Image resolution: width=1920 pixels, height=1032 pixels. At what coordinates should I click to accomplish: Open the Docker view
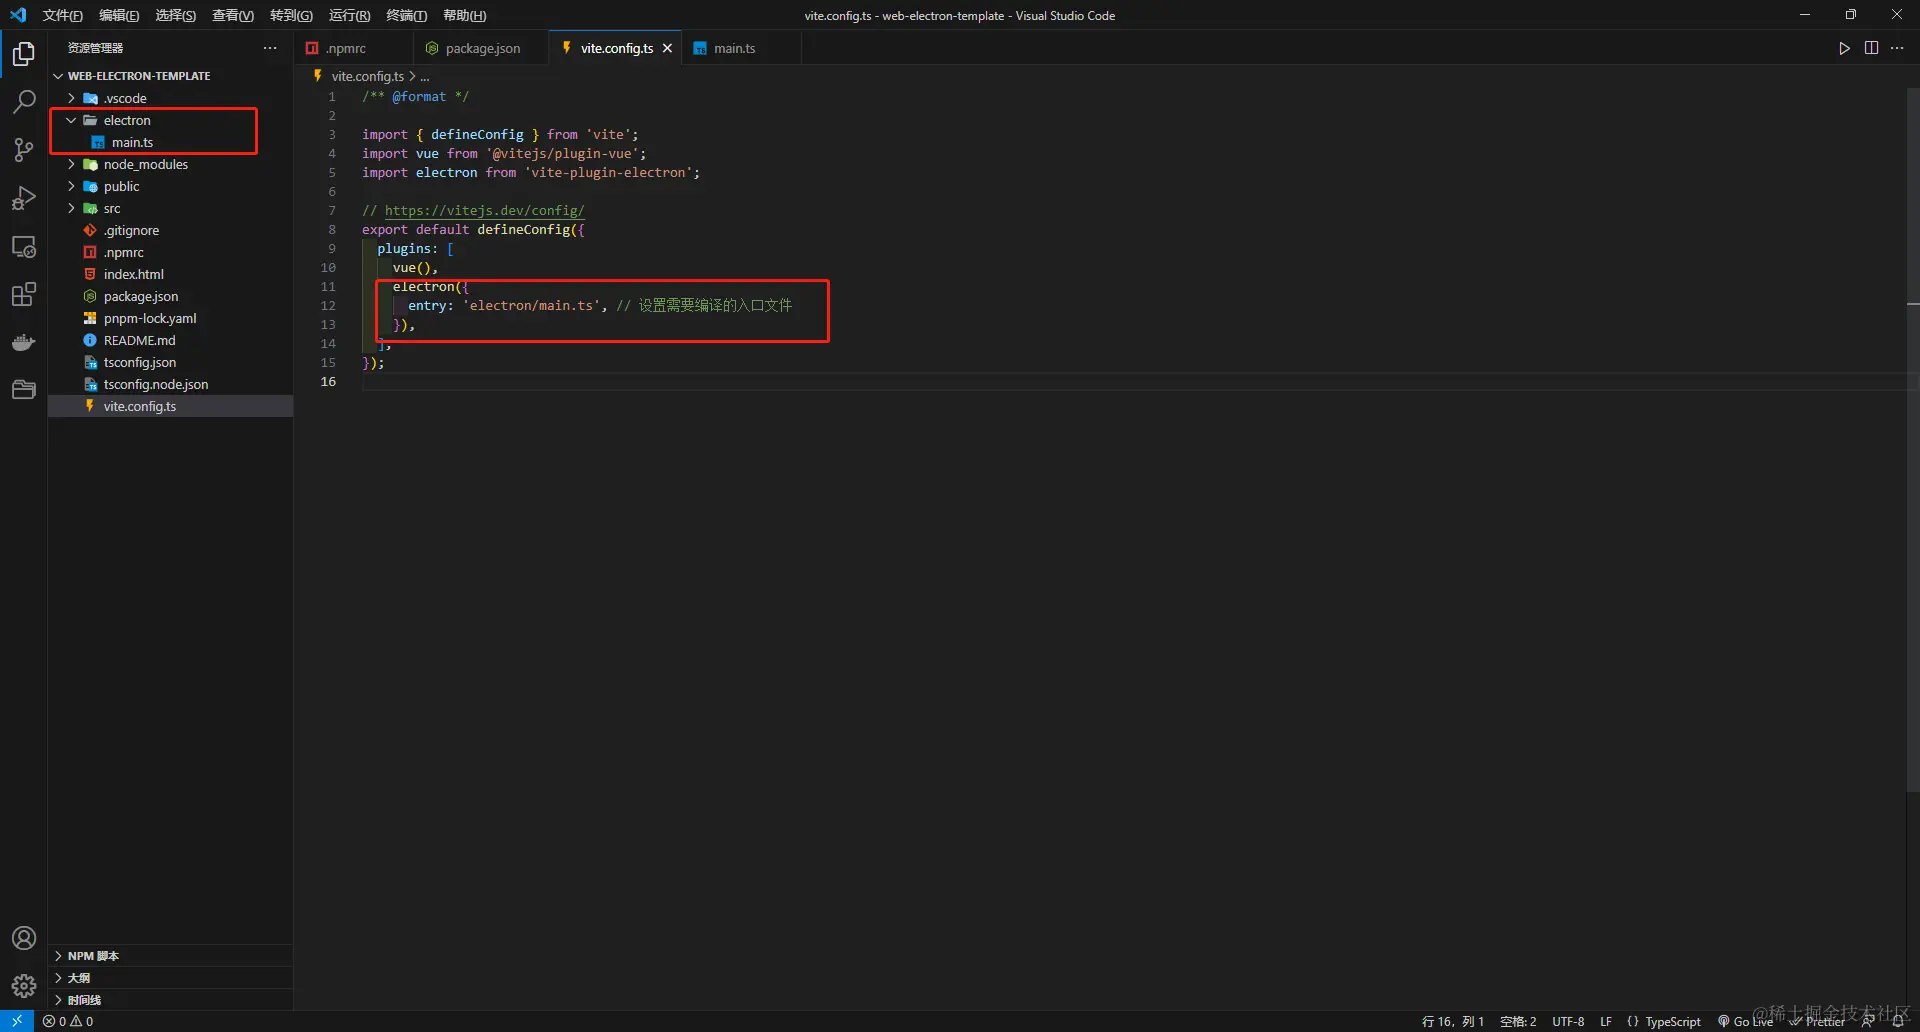[24, 343]
